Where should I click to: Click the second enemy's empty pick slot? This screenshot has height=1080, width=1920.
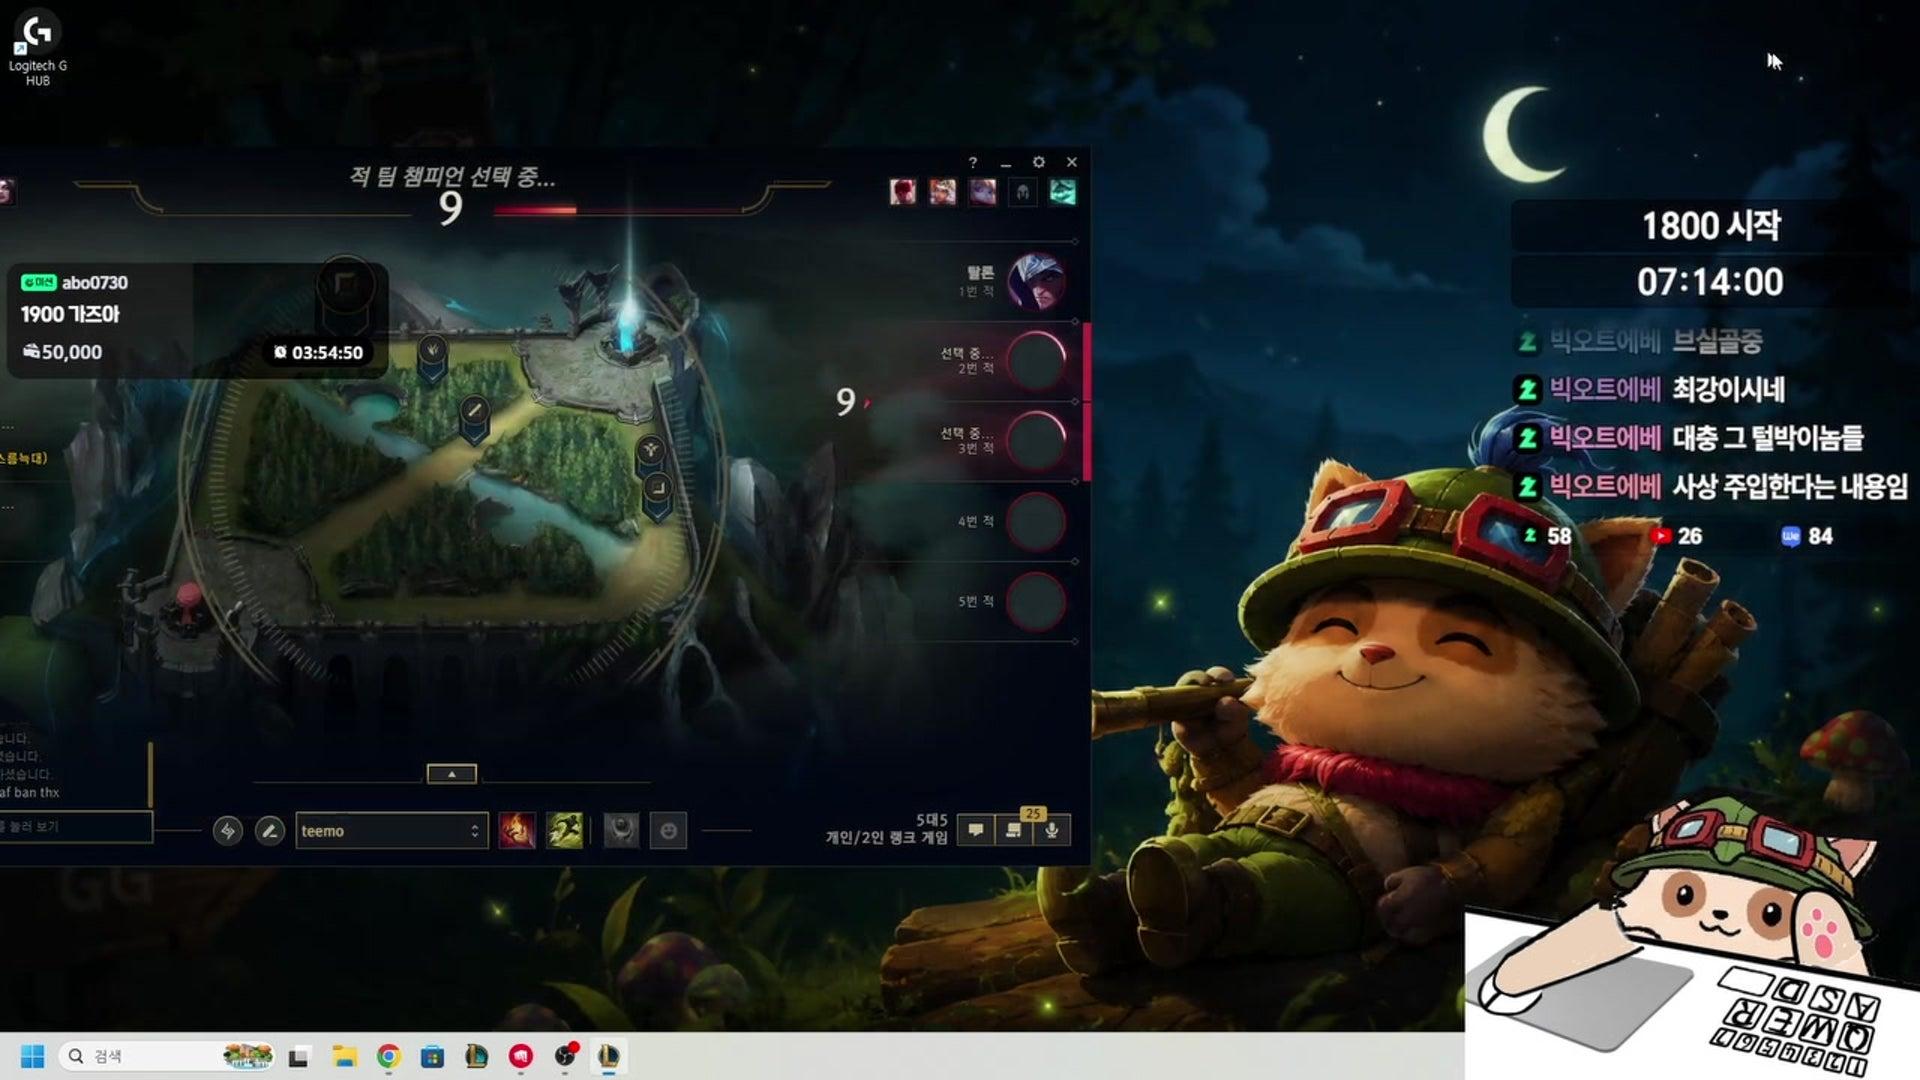tap(1037, 361)
